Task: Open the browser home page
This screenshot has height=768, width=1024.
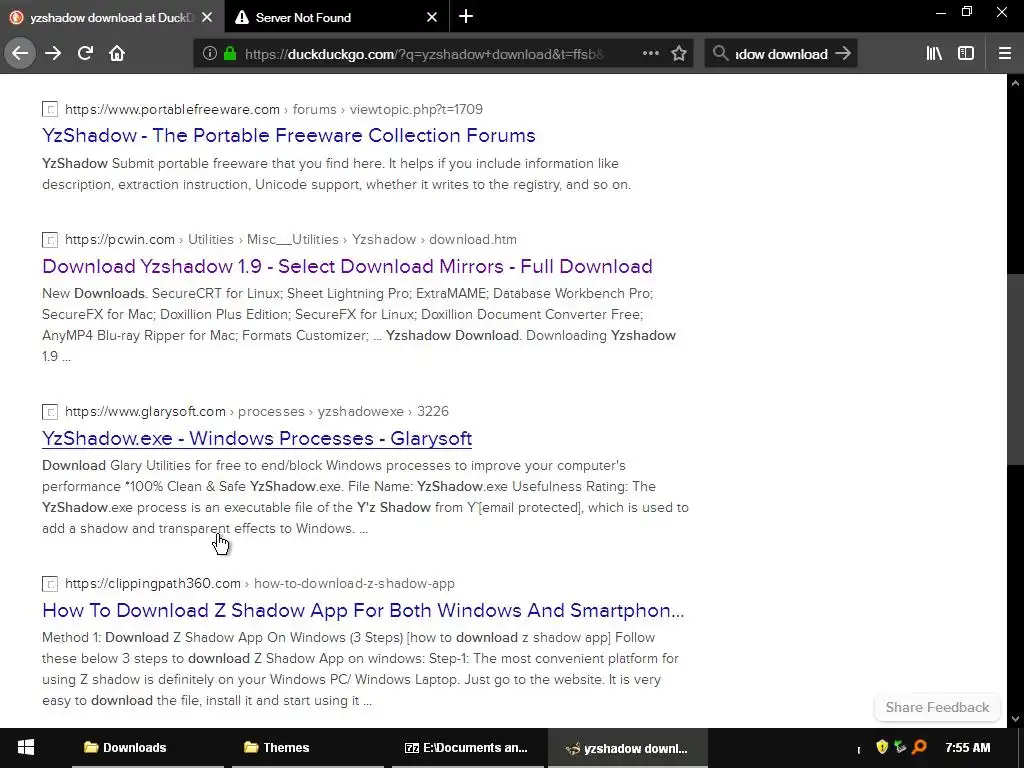Action: (117, 53)
